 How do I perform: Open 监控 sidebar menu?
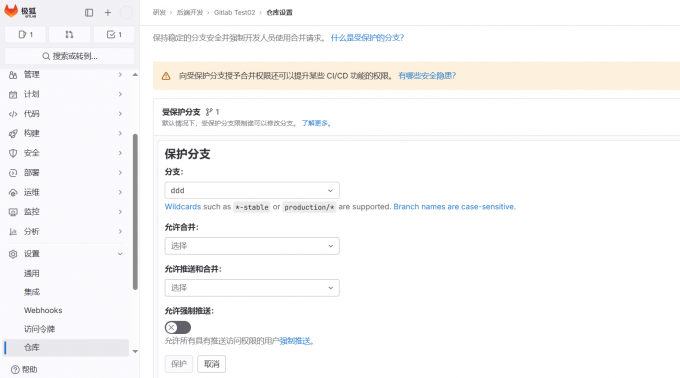(66, 212)
